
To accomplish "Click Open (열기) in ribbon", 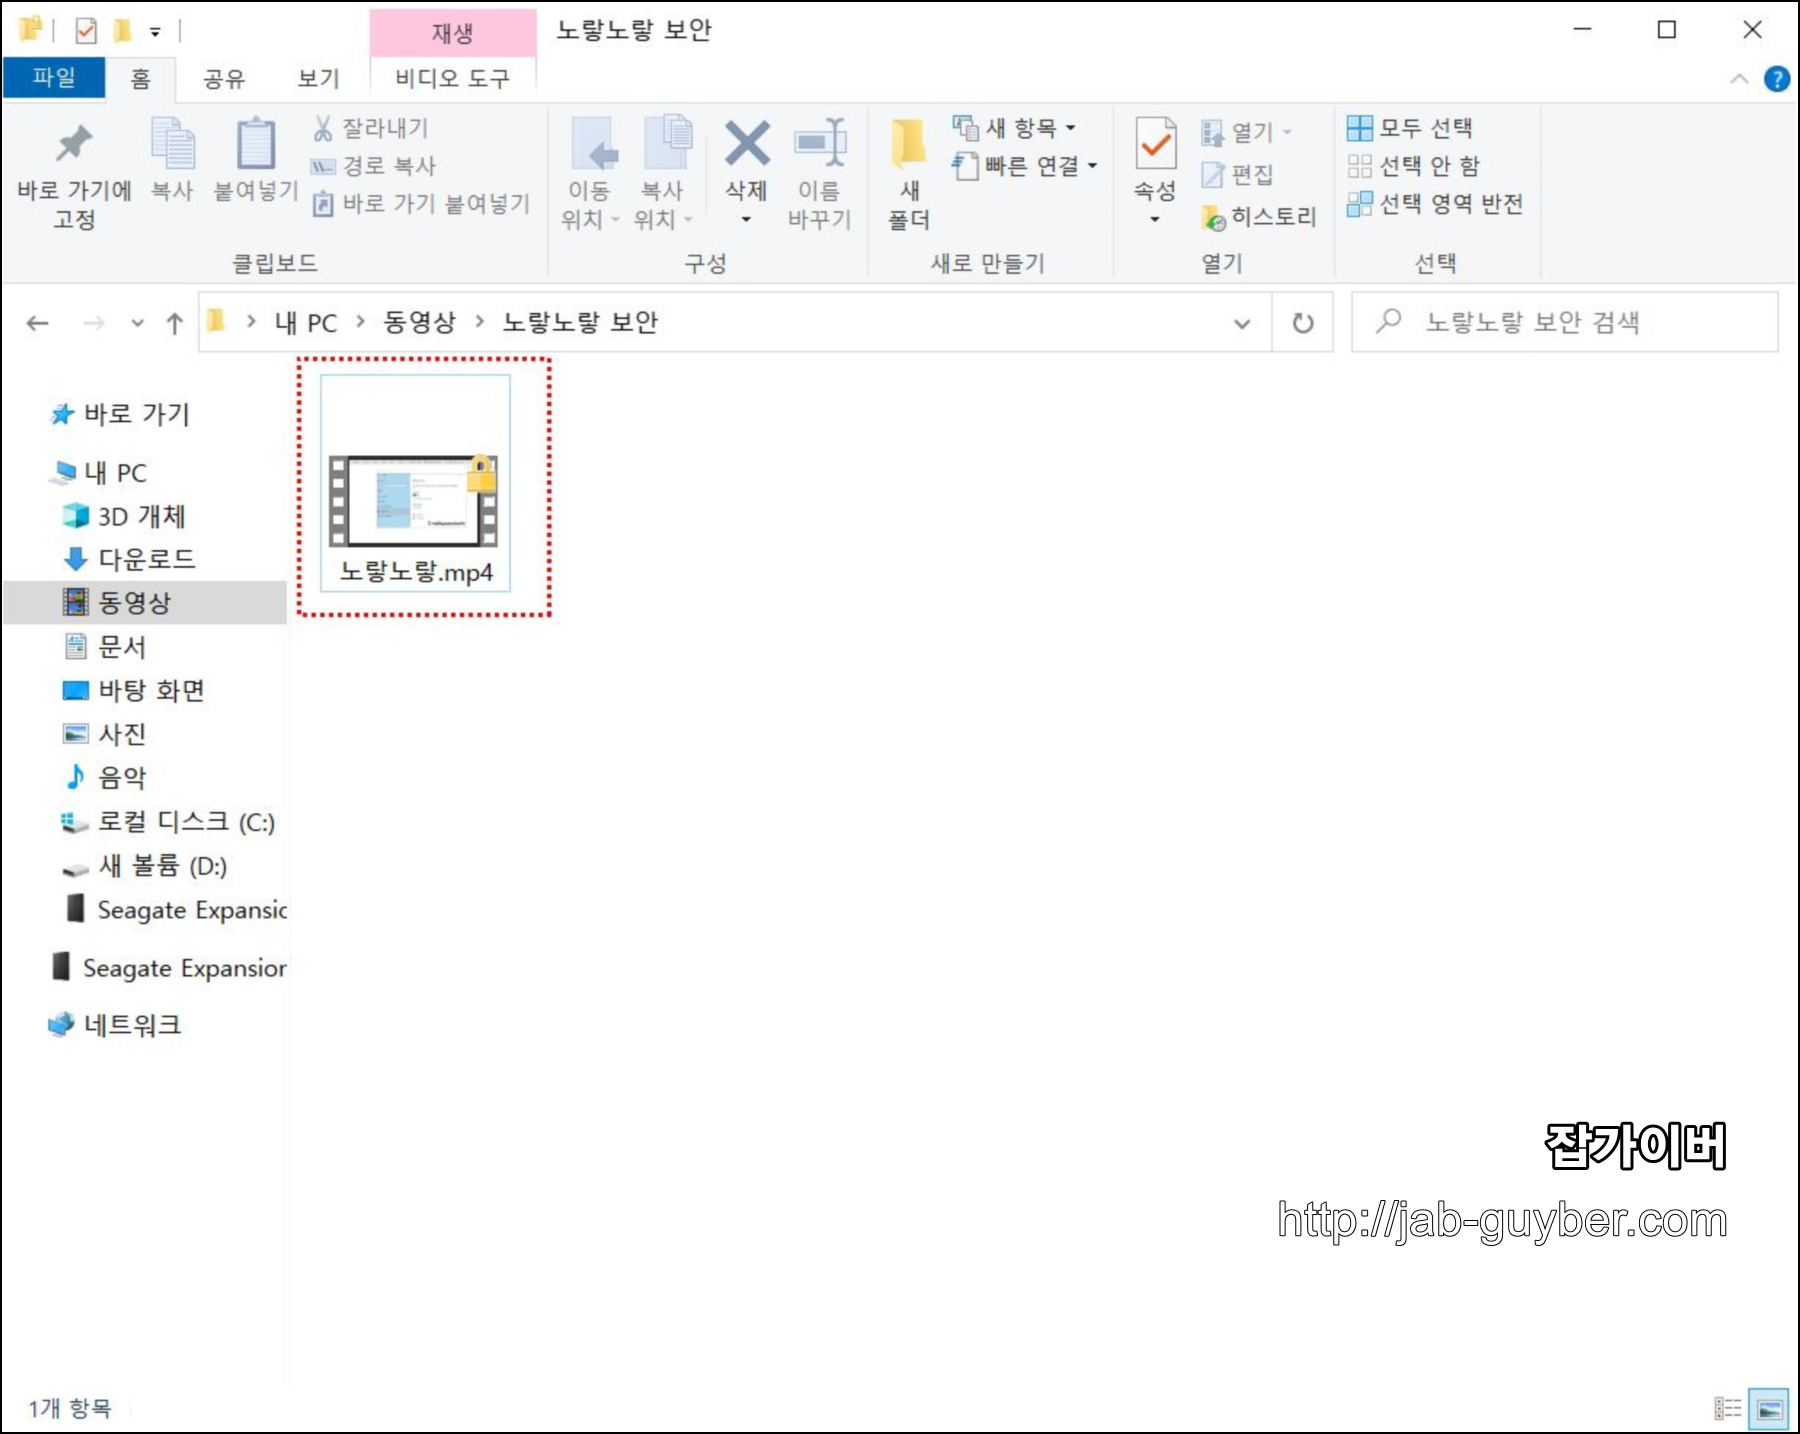I will tap(1246, 132).
